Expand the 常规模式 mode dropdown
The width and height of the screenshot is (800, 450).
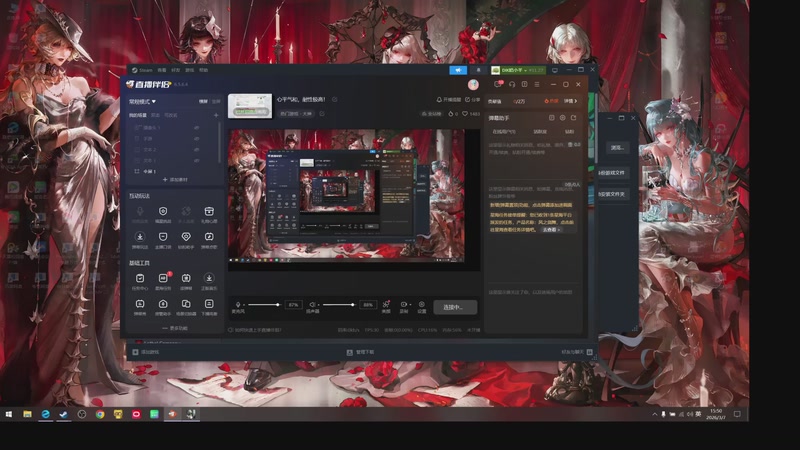coord(142,102)
